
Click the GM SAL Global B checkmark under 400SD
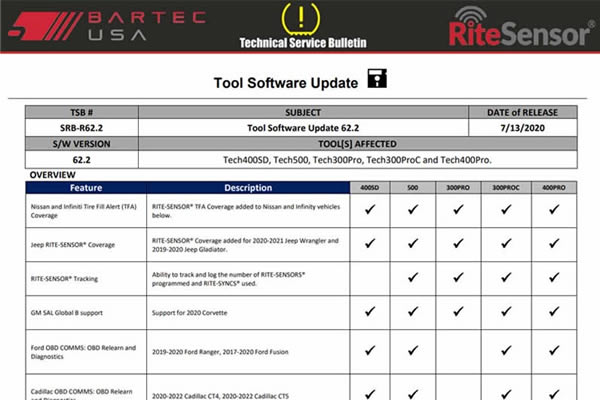click(370, 312)
